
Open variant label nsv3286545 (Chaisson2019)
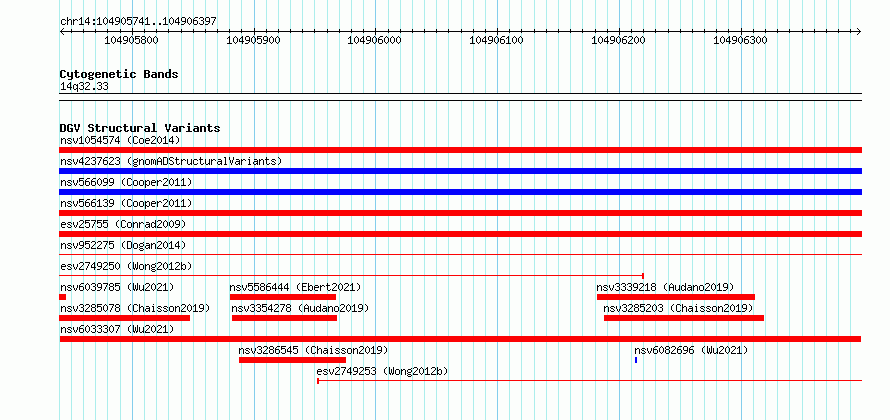coord(313,350)
